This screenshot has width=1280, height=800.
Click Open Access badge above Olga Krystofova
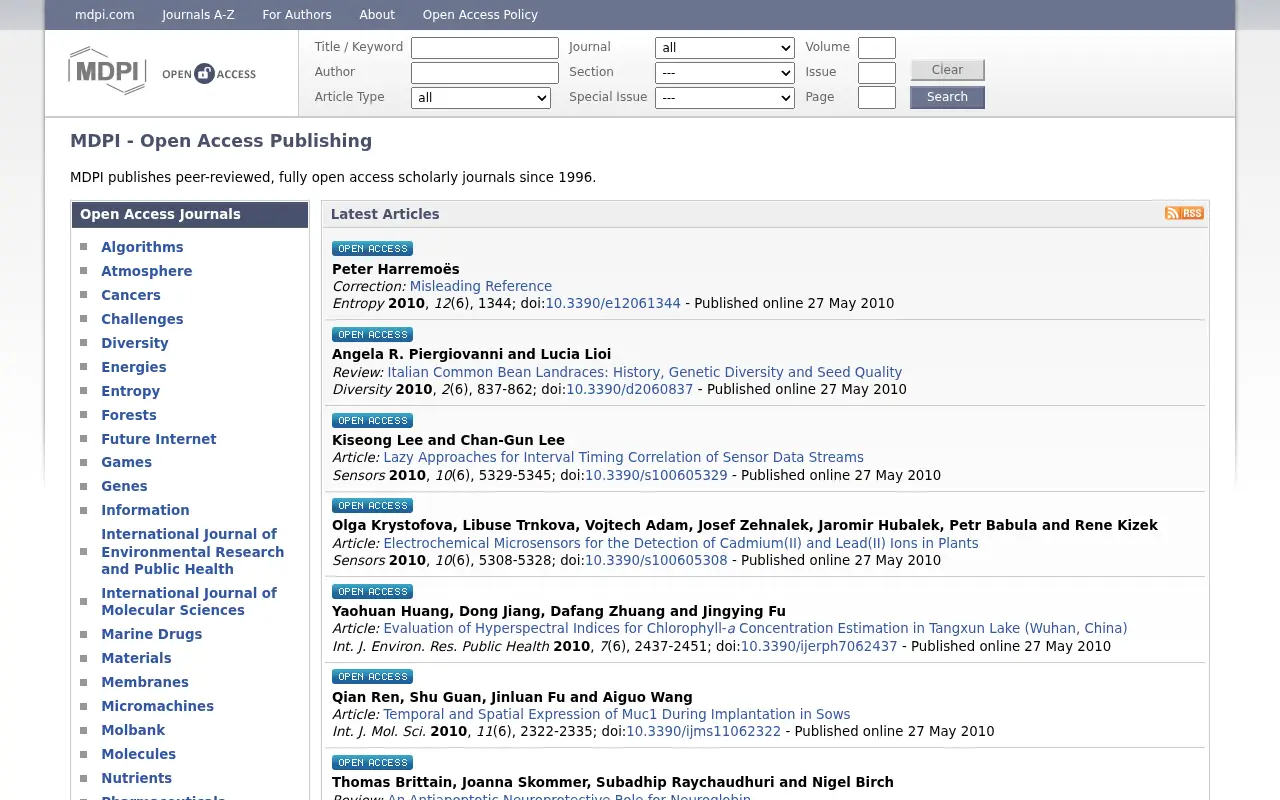pyautogui.click(x=372, y=505)
